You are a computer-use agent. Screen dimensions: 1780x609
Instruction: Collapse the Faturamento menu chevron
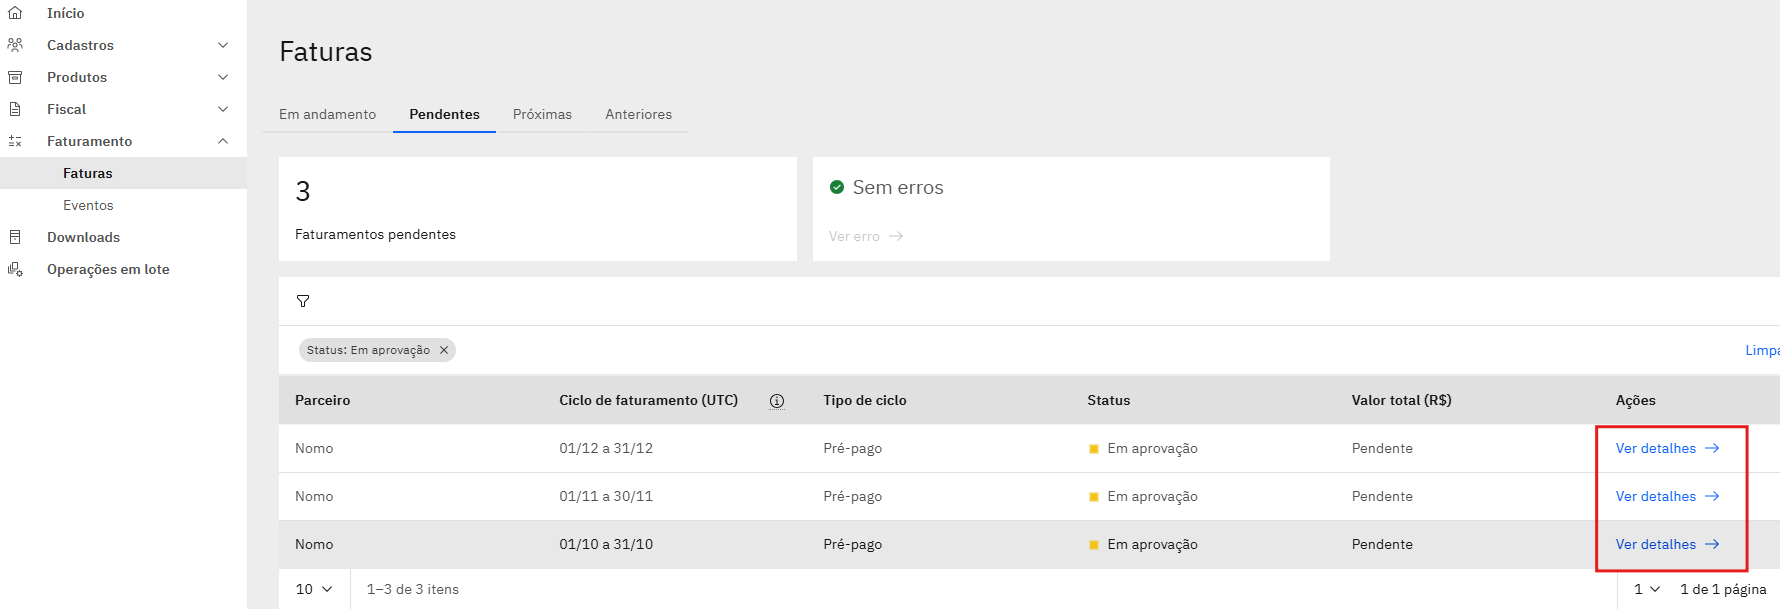click(223, 141)
